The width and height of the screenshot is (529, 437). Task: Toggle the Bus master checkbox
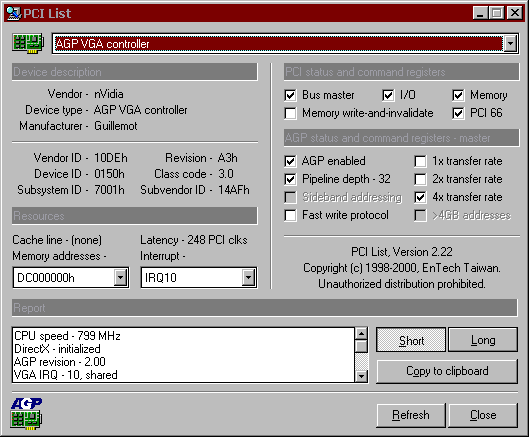point(290,95)
